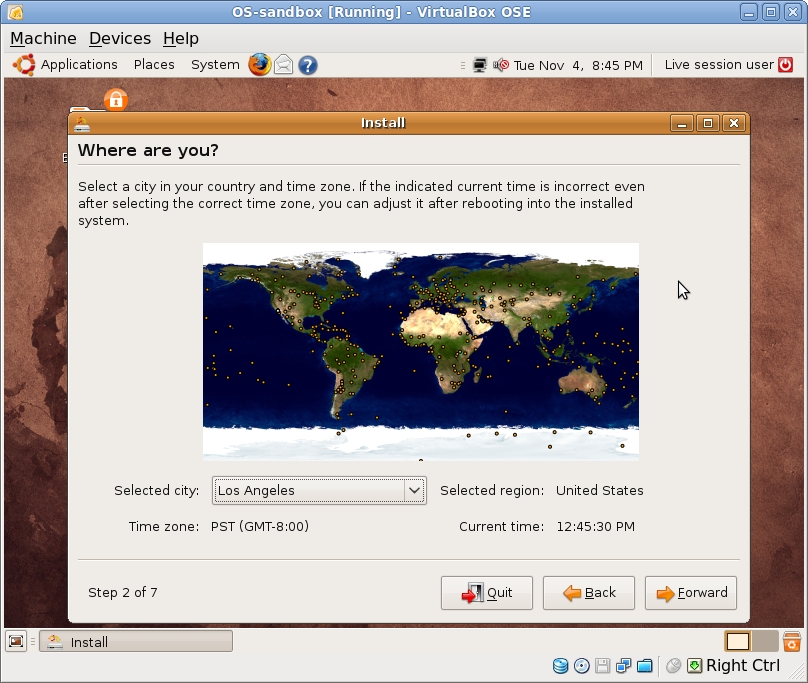This screenshot has height=683, width=808.
Task: Open the Devices menu
Action: tap(120, 39)
